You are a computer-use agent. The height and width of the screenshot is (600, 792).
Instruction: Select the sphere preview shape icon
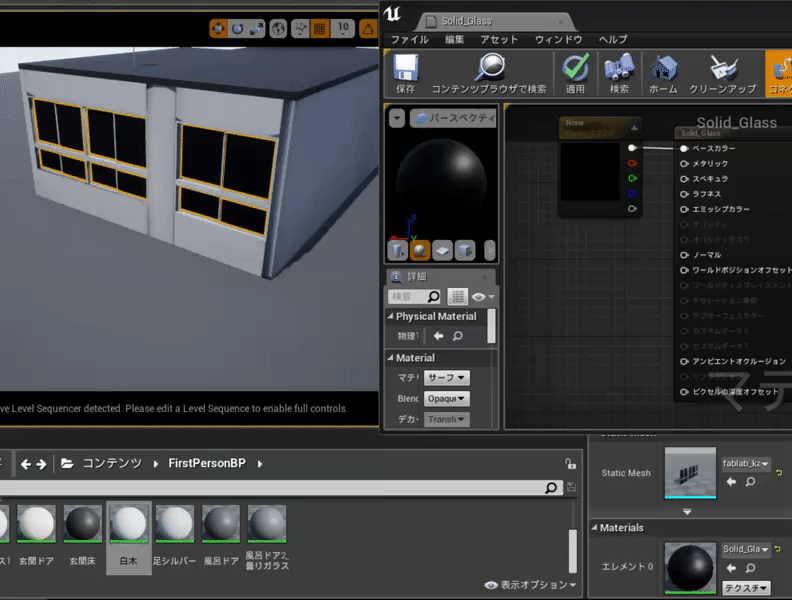click(421, 250)
